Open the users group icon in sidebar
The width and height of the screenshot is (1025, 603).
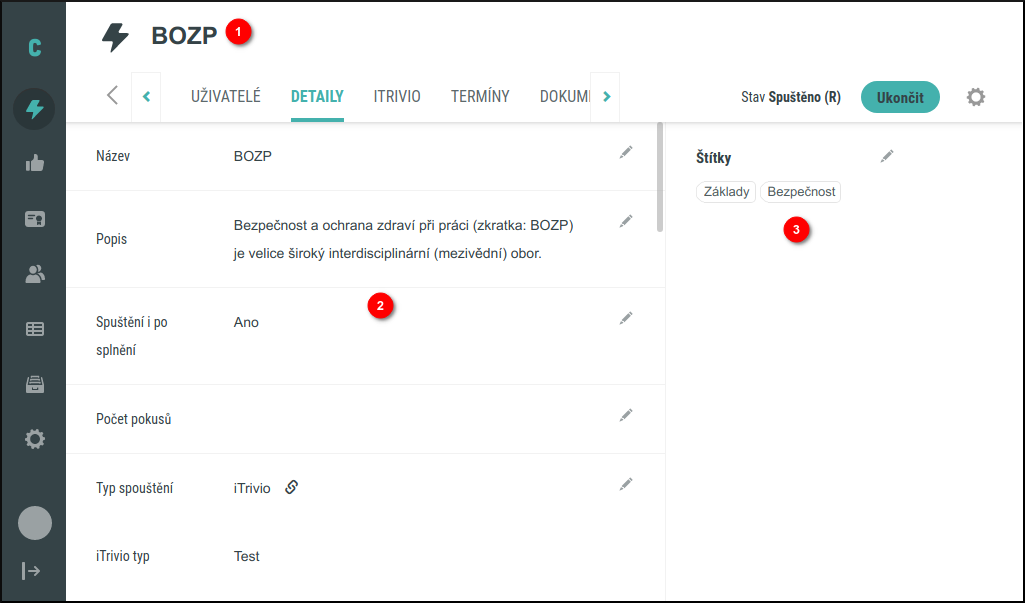[x=34, y=274]
